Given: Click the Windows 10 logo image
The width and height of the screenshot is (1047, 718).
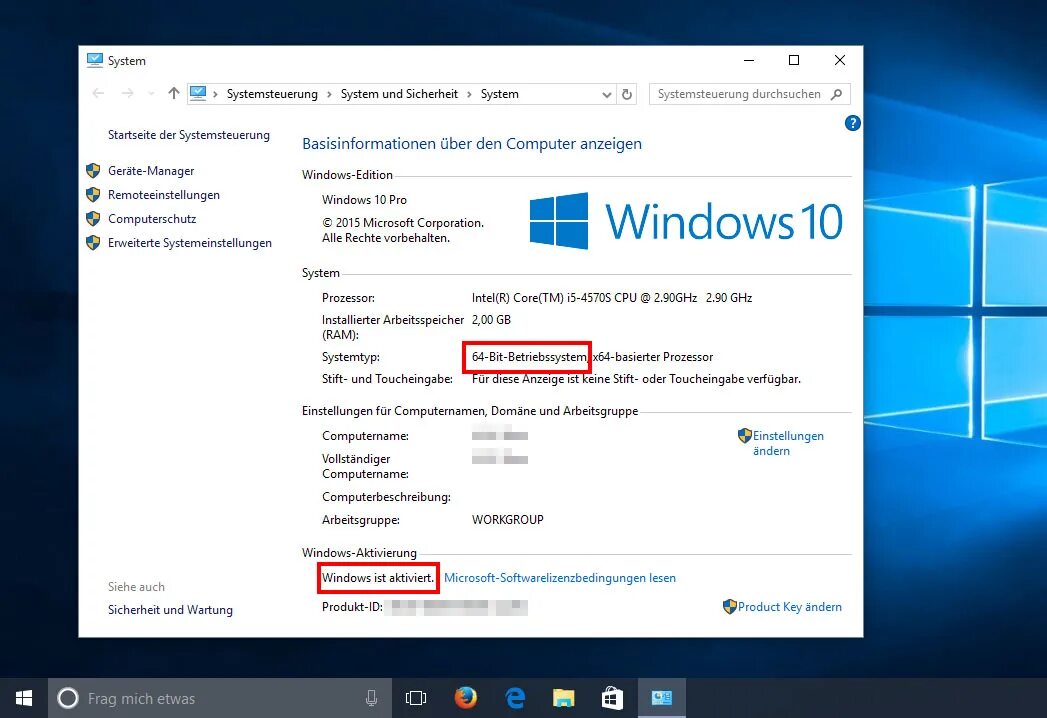Looking at the screenshot, I should [x=686, y=221].
